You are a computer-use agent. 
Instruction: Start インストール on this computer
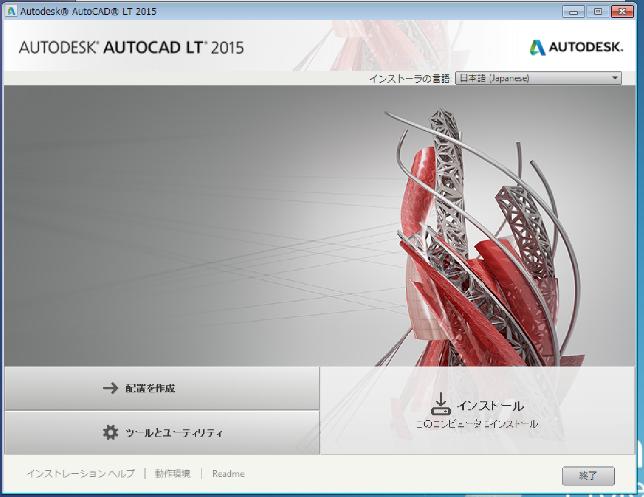(x=477, y=411)
